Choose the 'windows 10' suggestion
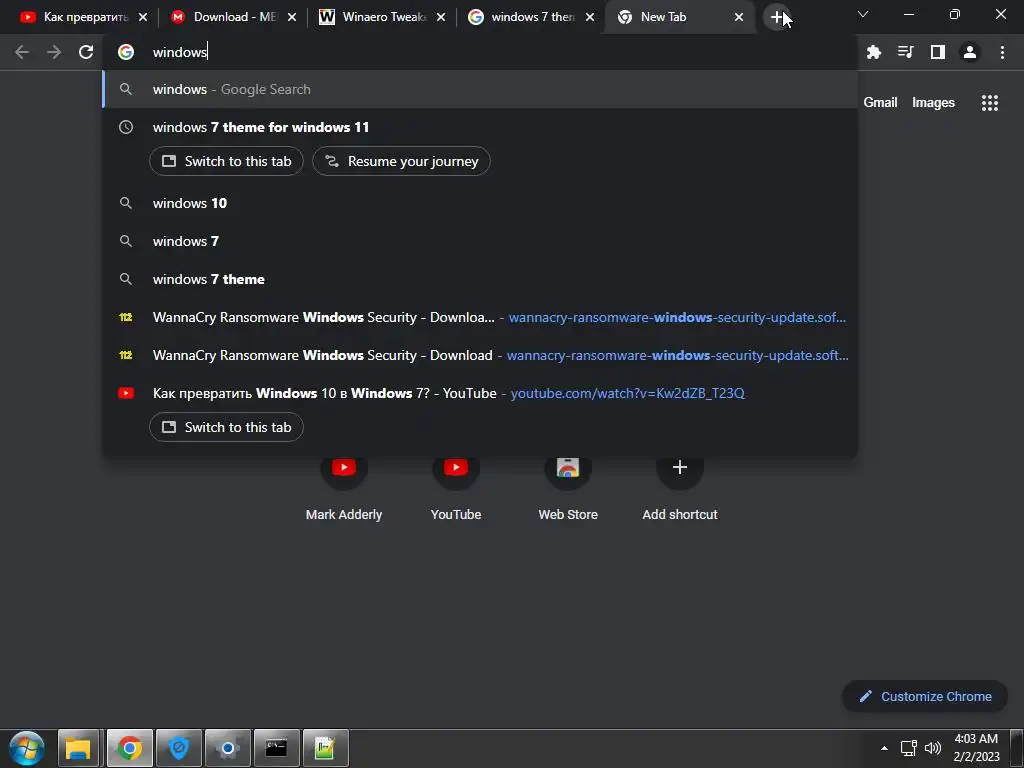The width and height of the screenshot is (1024, 768). point(480,203)
